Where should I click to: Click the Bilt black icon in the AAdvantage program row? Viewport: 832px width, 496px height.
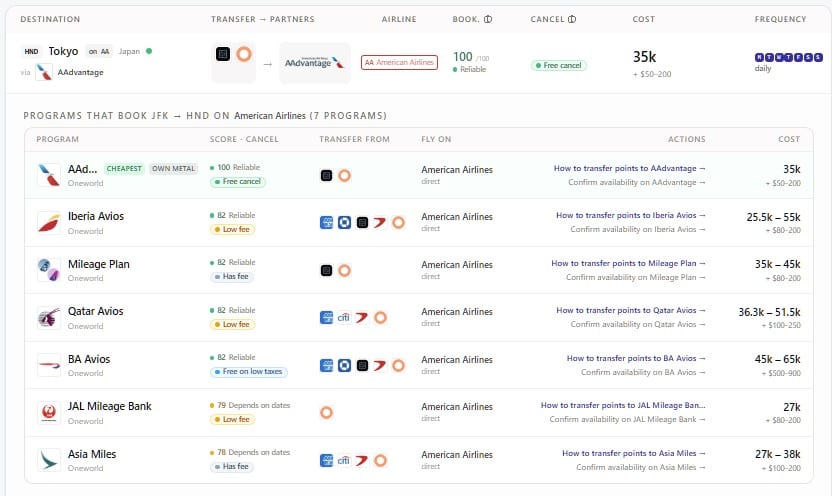pos(326,176)
